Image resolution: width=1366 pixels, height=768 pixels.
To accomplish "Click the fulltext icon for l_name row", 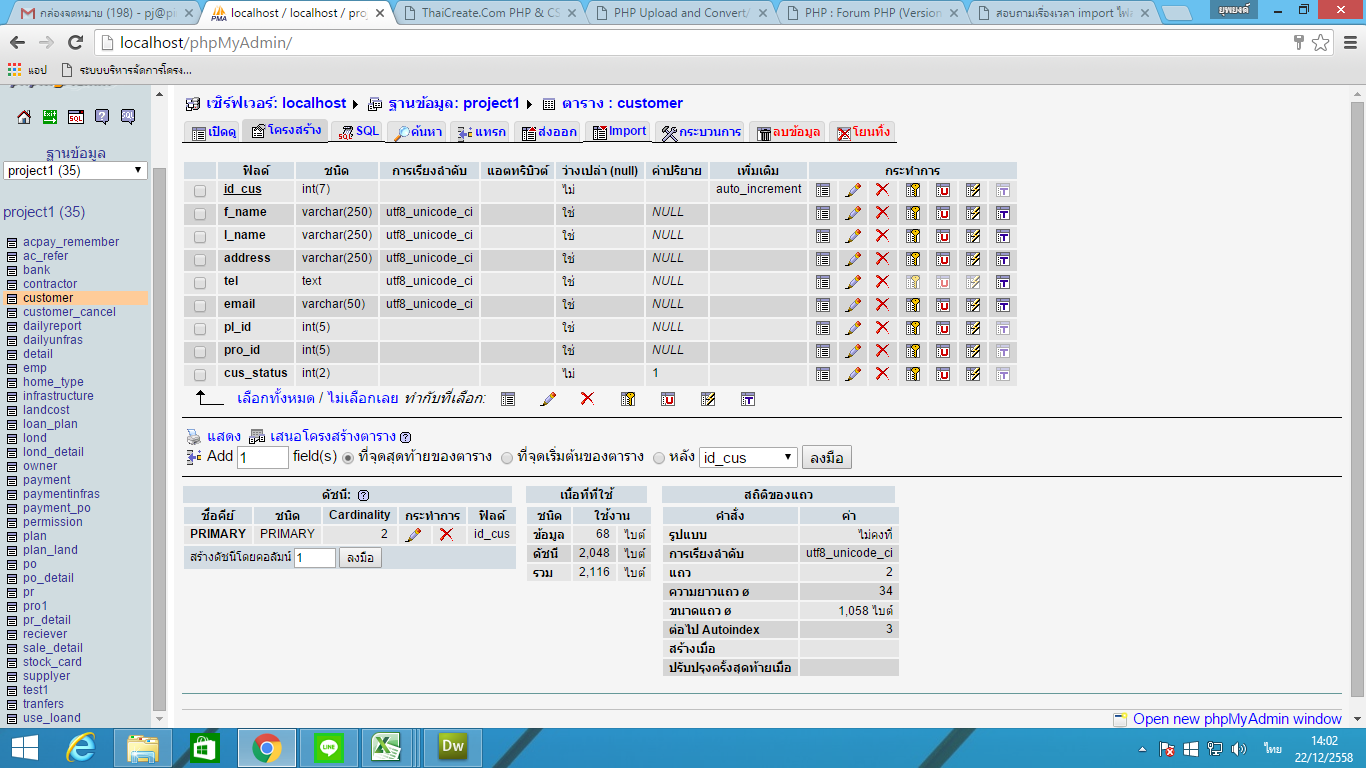I will (x=1003, y=236).
